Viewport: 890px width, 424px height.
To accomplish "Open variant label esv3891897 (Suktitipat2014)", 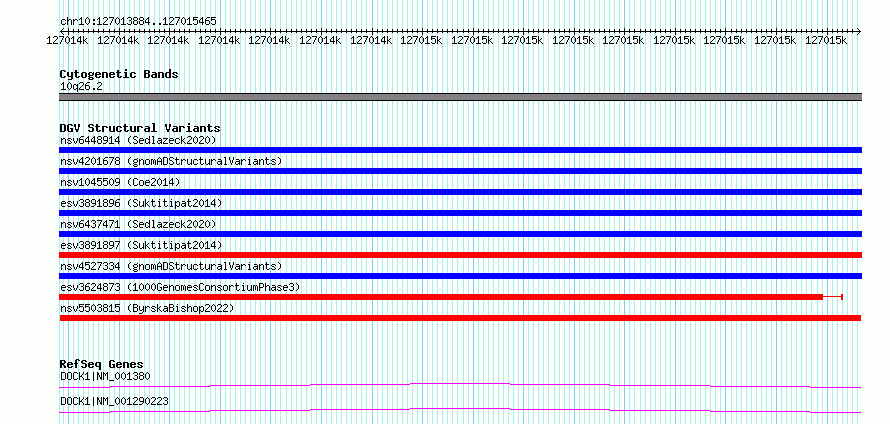I will click(x=141, y=245).
